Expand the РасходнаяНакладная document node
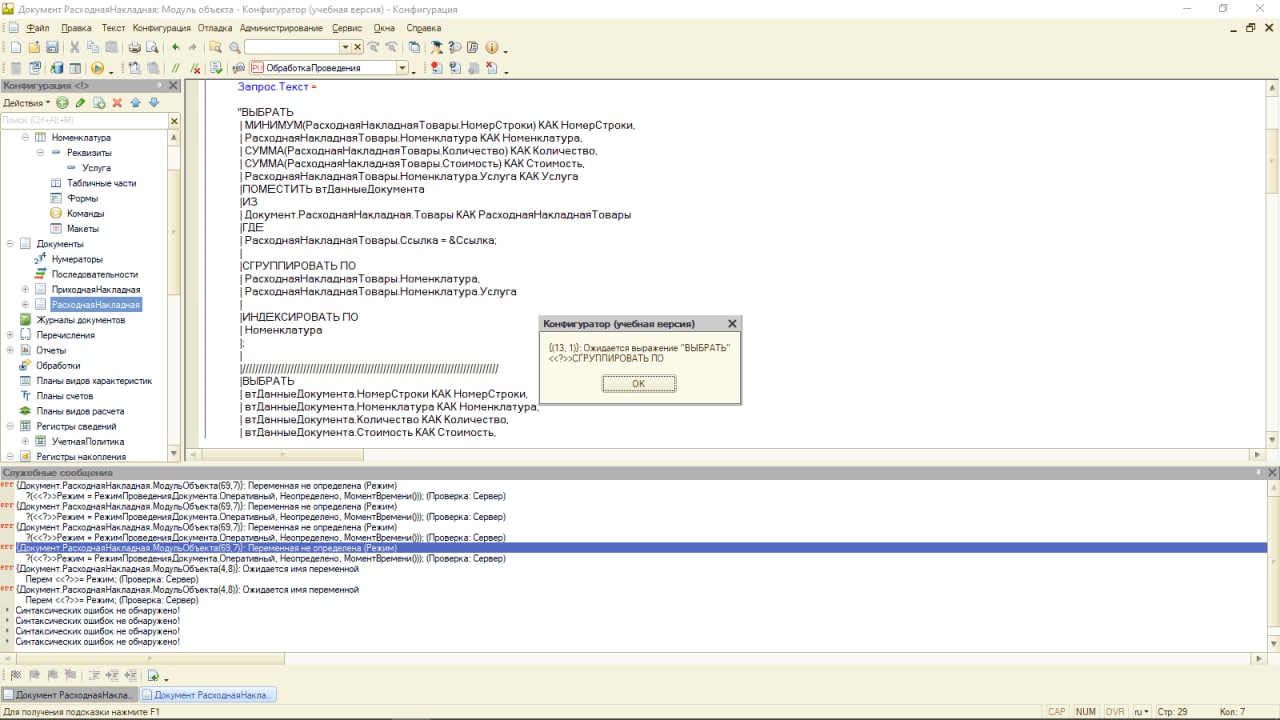 click(x=26, y=305)
